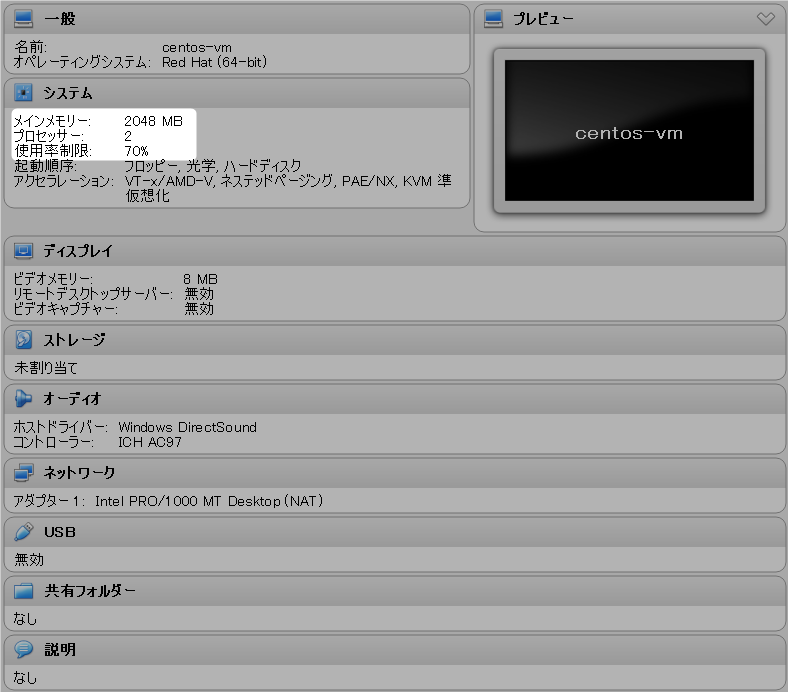Click the 起動順序 label
This screenshot has width=788, height=692.
[x=45, y=166]
